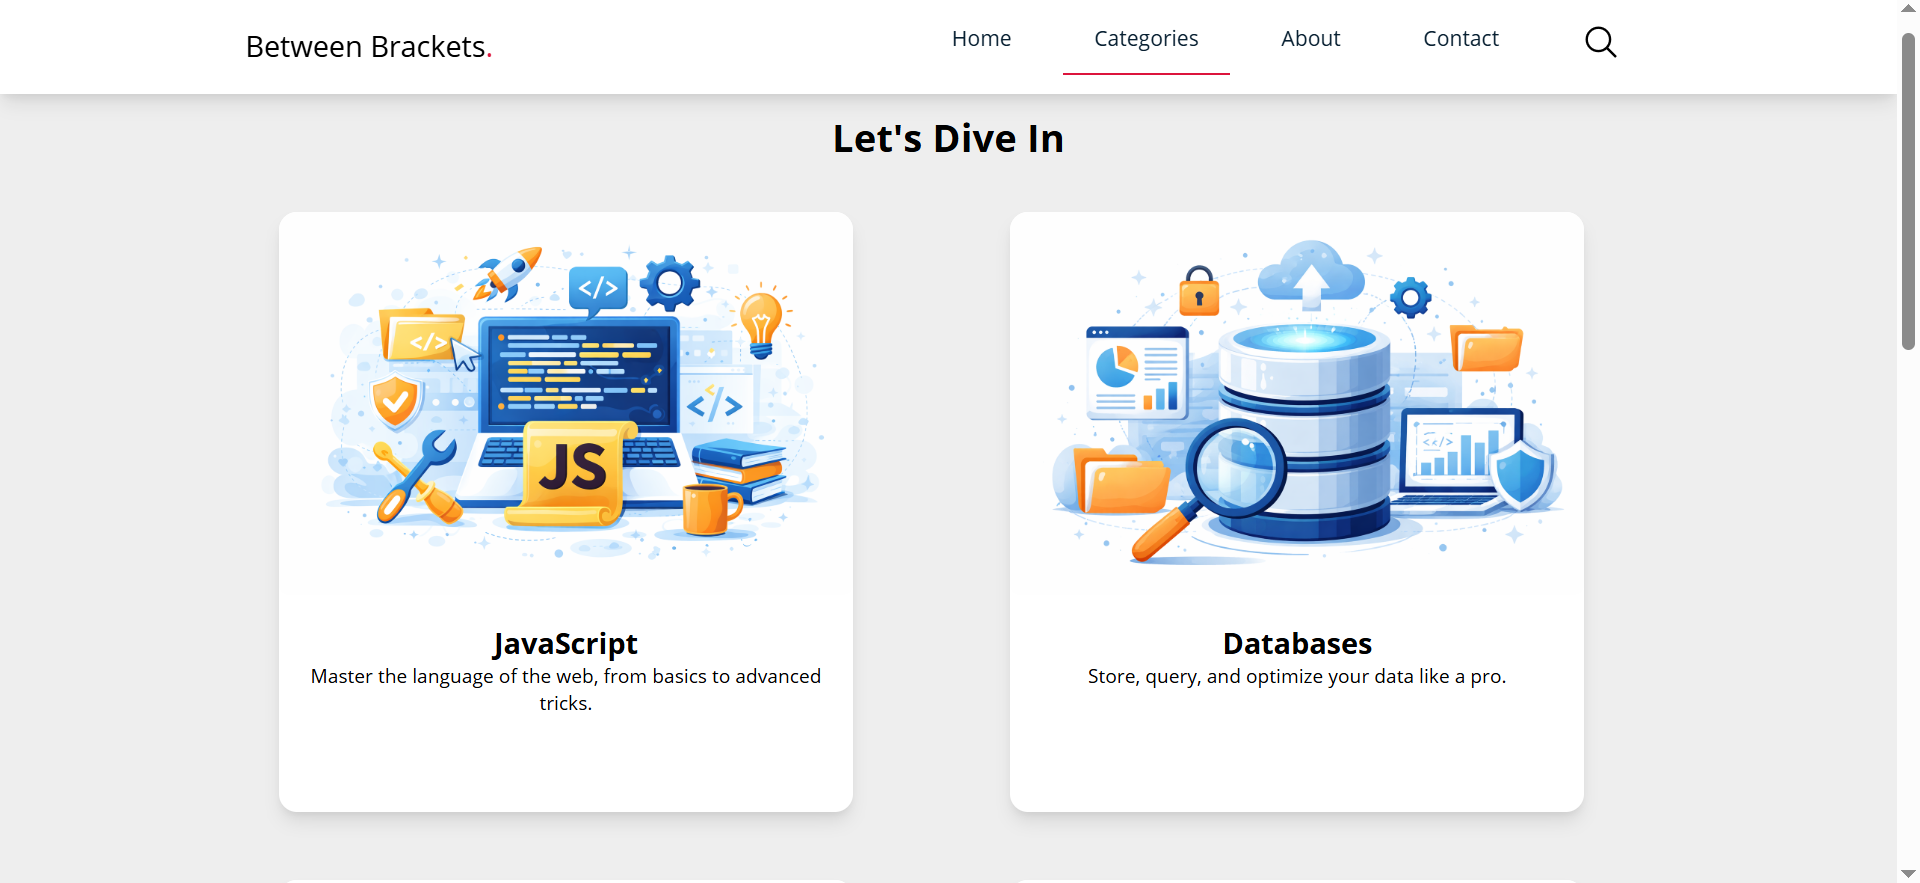The width and height of the screenshot is (1920, 883).
Task: Click the "Let's Dive In" heading
Action: tap(948, 139)
